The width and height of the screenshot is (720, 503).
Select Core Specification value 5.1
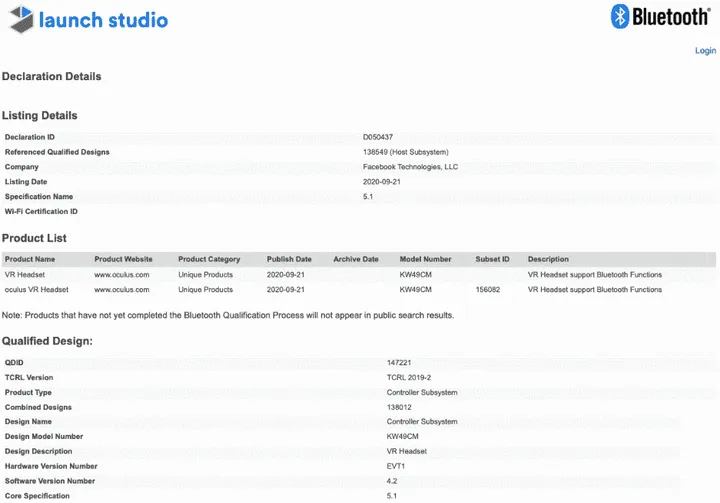[391, 496]
